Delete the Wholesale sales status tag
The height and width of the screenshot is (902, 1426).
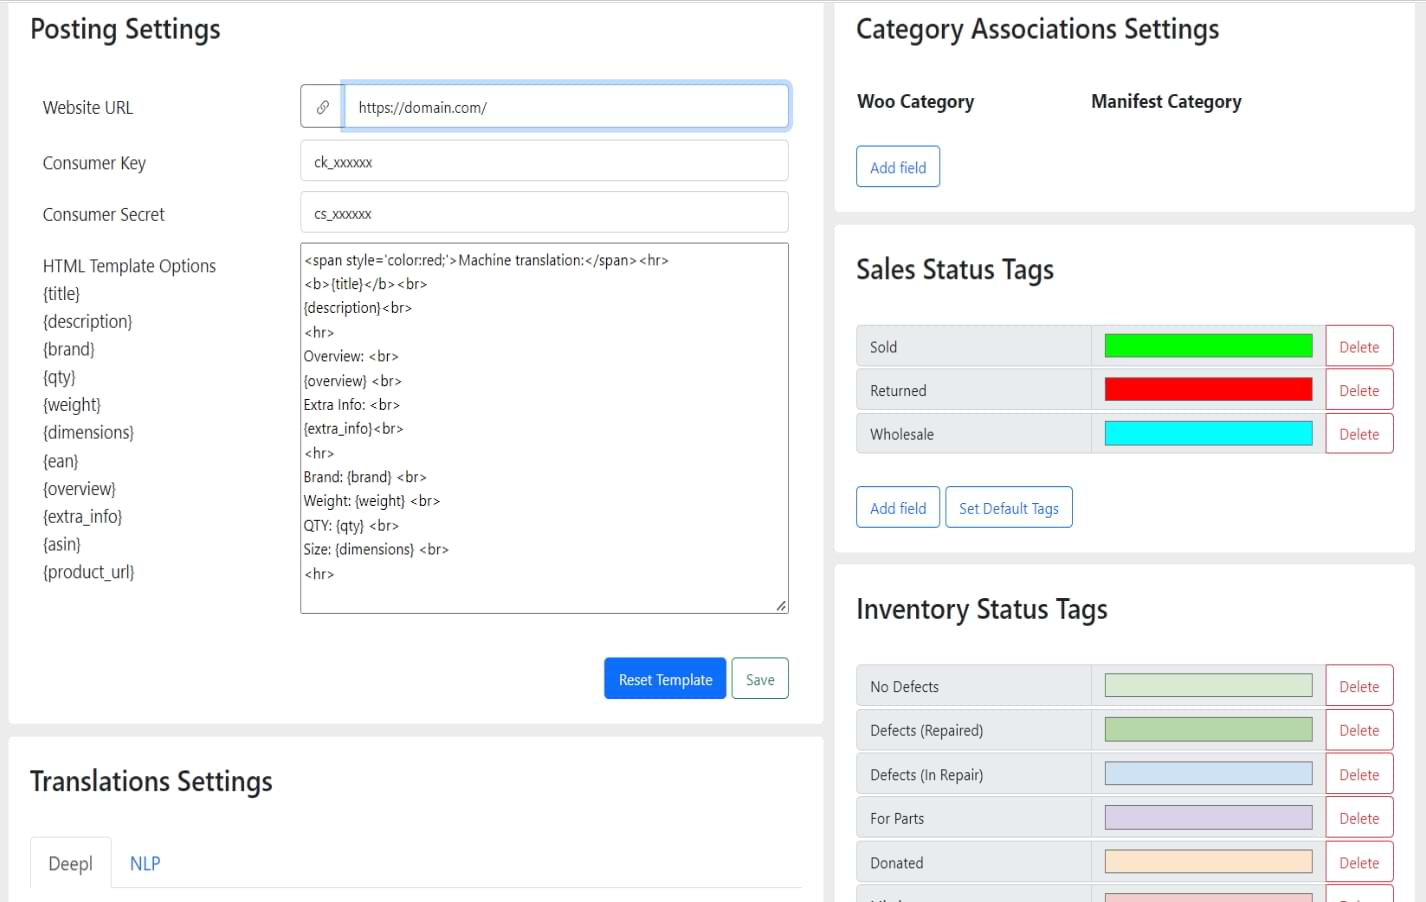pos(1358,434)
